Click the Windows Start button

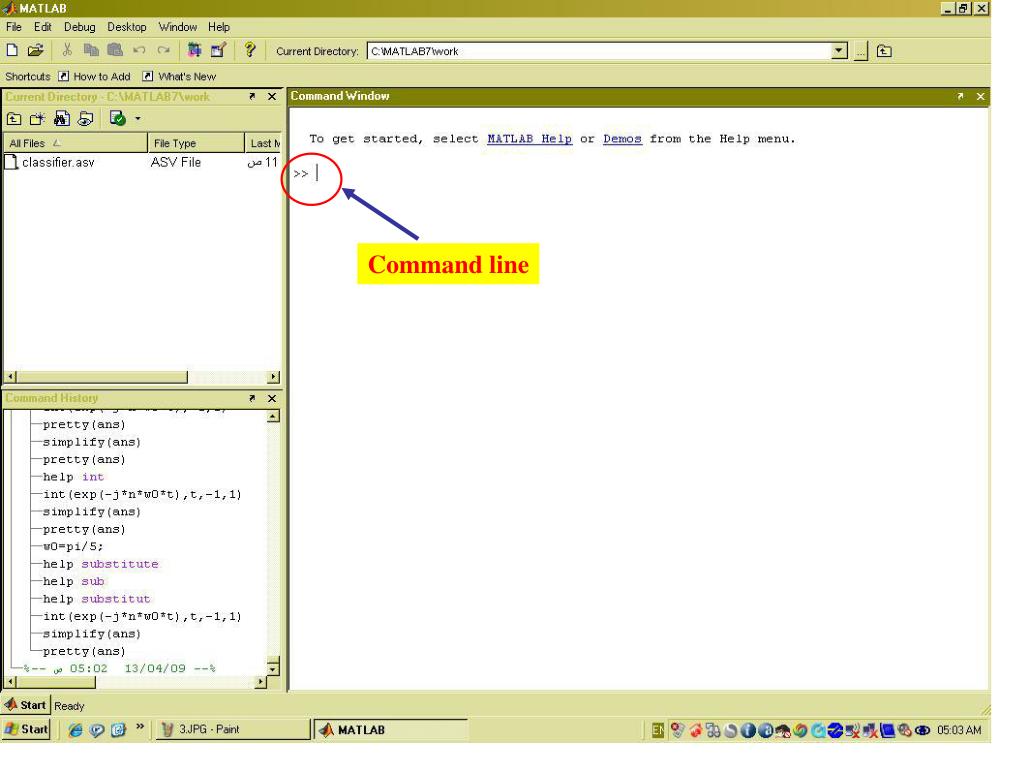click(x=26, y=729)
